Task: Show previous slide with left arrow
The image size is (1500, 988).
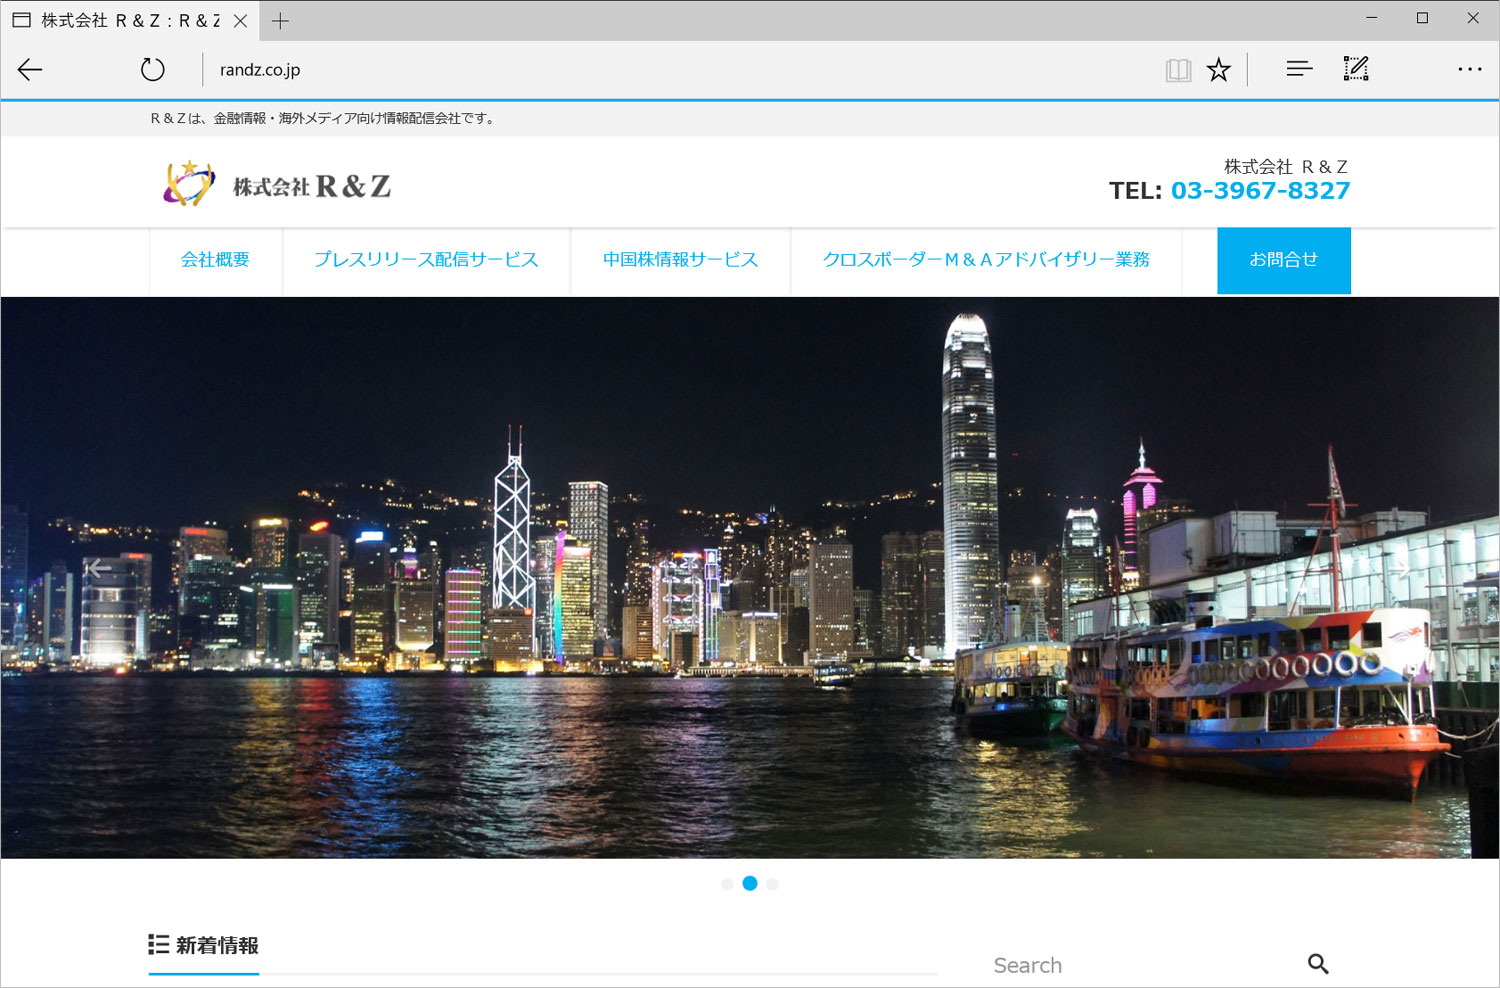Action: [98, 569]
